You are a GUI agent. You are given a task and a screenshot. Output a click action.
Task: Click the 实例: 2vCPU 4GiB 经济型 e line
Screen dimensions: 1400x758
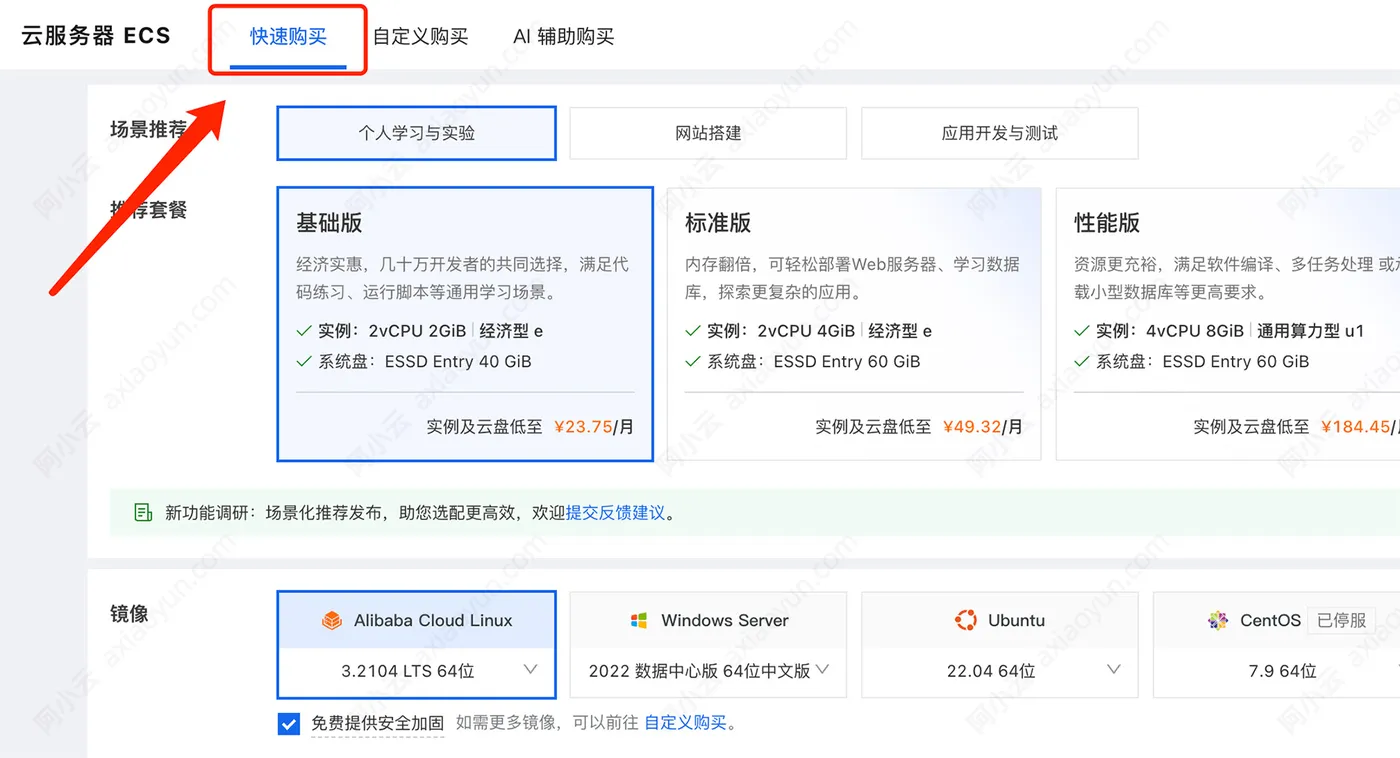click(x=809, y=331)
